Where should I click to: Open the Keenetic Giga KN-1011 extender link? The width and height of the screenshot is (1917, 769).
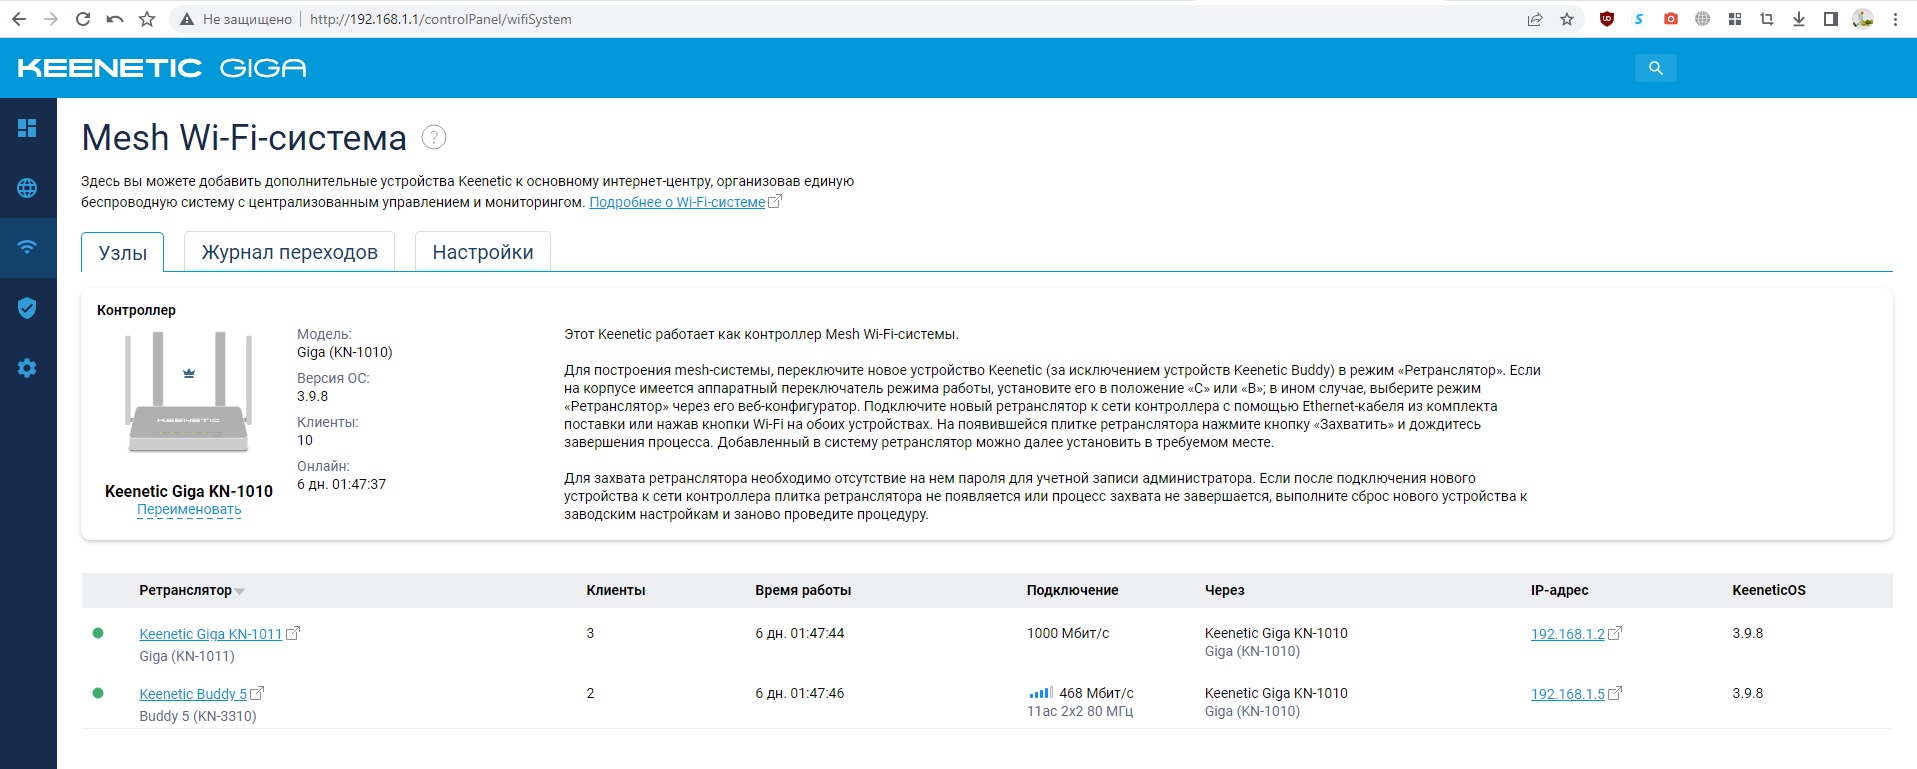[x=210, y=634]
